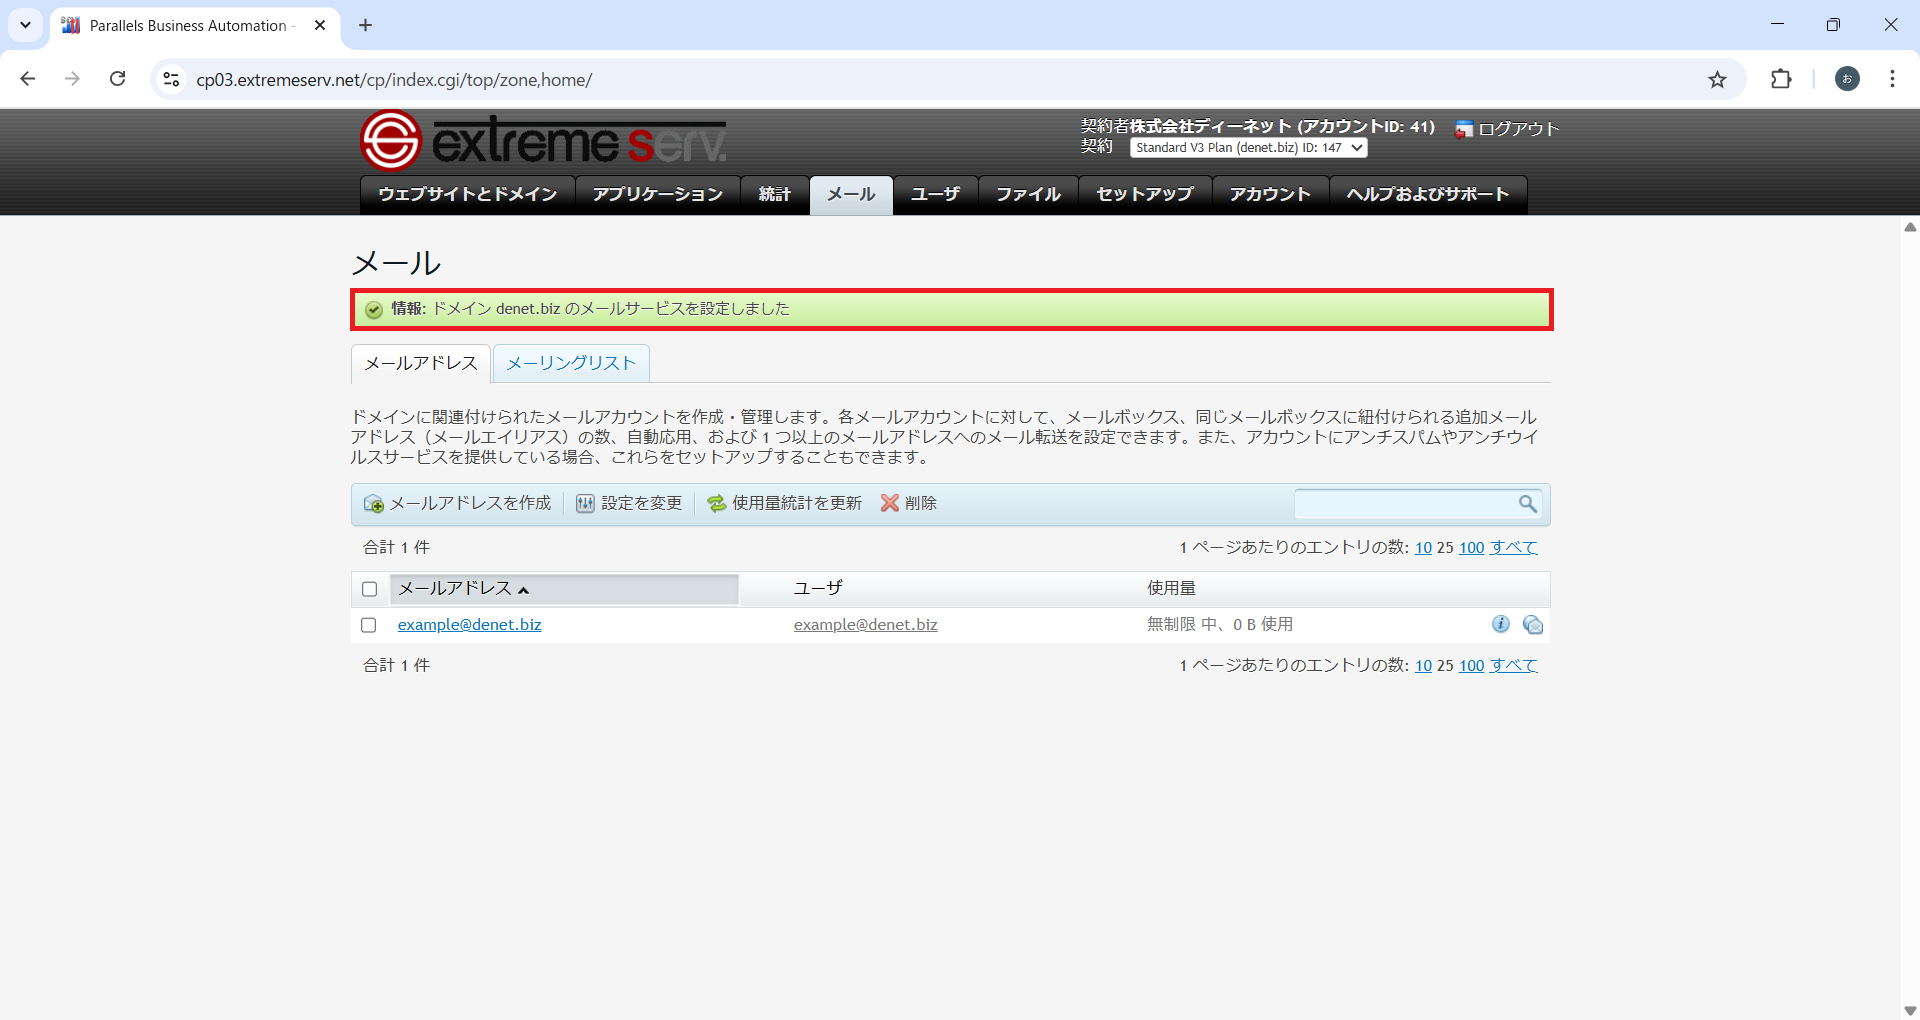The height and width of the screenshot is (1020, 1920).
Task: Set bottom entries per page to 100
Action: click(x=1471, y=666)
